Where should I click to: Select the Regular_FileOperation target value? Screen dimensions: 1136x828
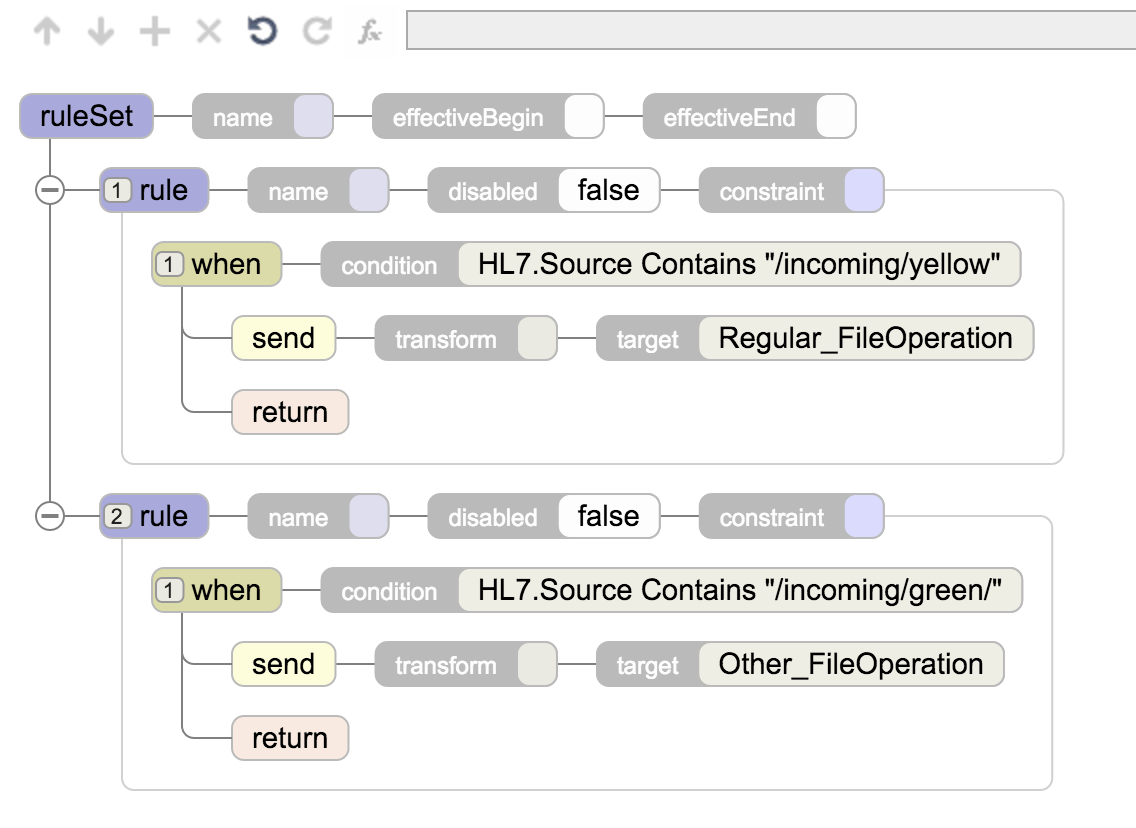pos(865,338)
